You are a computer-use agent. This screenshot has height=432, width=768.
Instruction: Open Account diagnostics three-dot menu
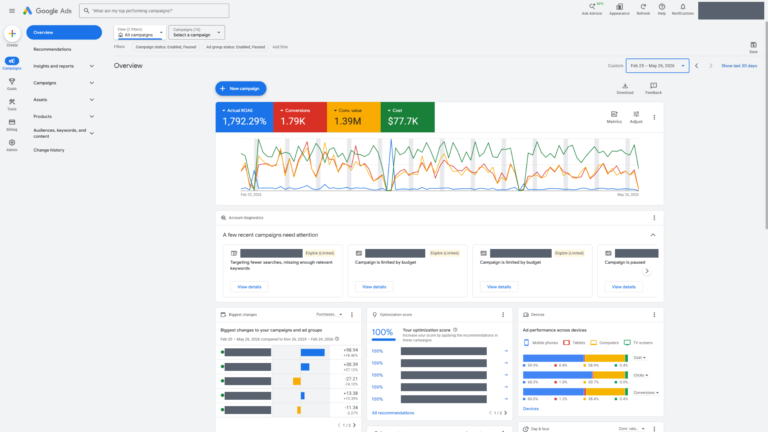pos(654,218)
